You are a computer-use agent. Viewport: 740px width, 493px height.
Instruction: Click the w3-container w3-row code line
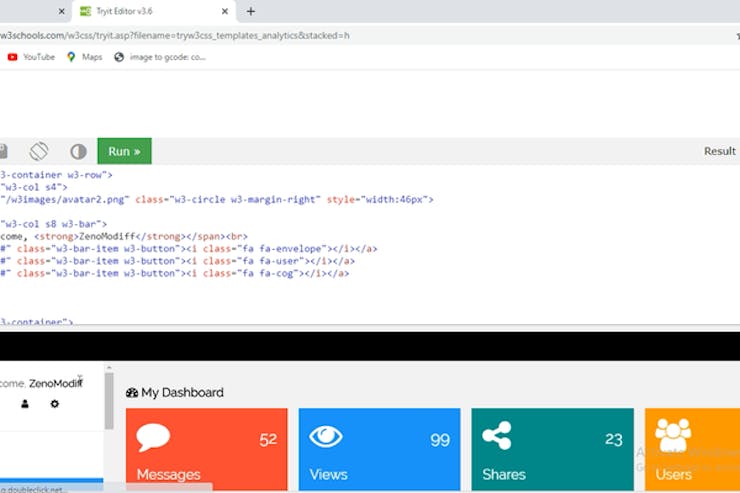tap(56, 175)
